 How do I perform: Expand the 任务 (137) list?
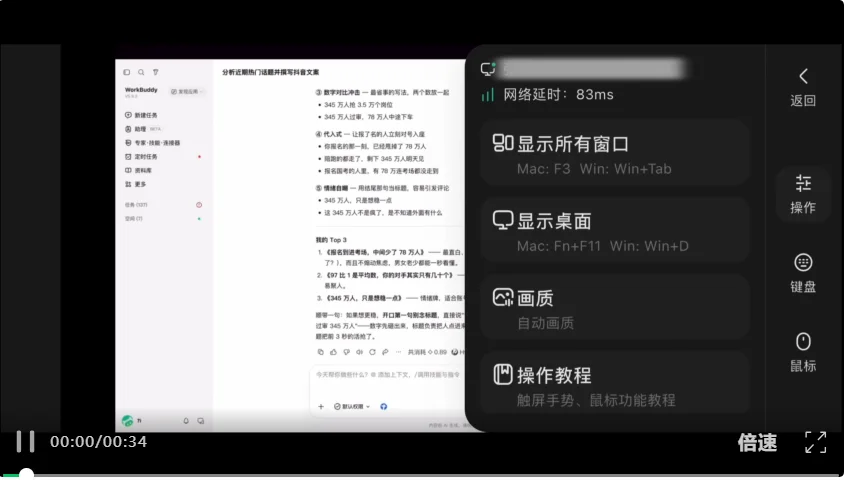[x=136, y=205]
